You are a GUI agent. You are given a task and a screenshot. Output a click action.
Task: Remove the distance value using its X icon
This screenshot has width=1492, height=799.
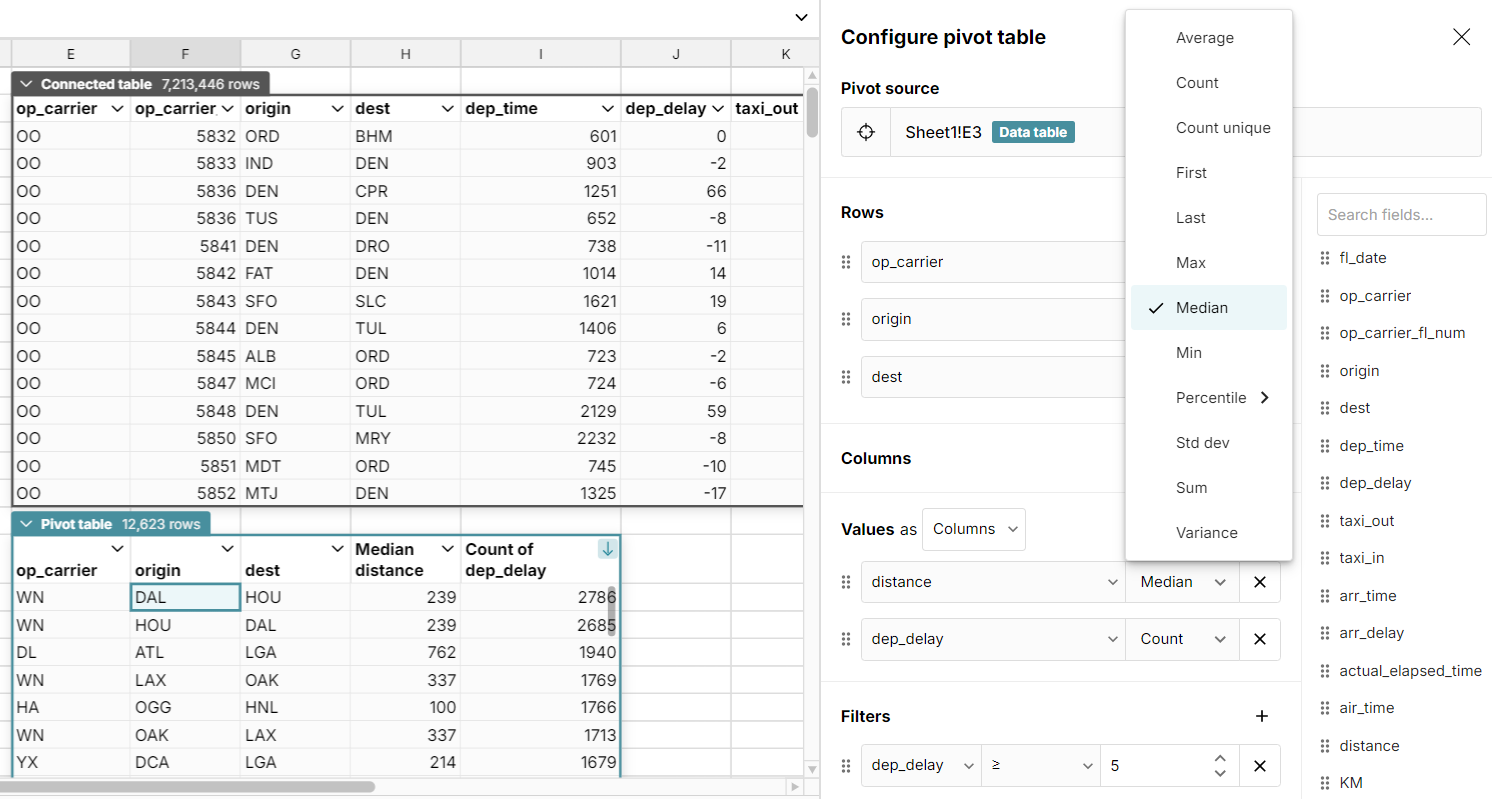point(1259,582)
